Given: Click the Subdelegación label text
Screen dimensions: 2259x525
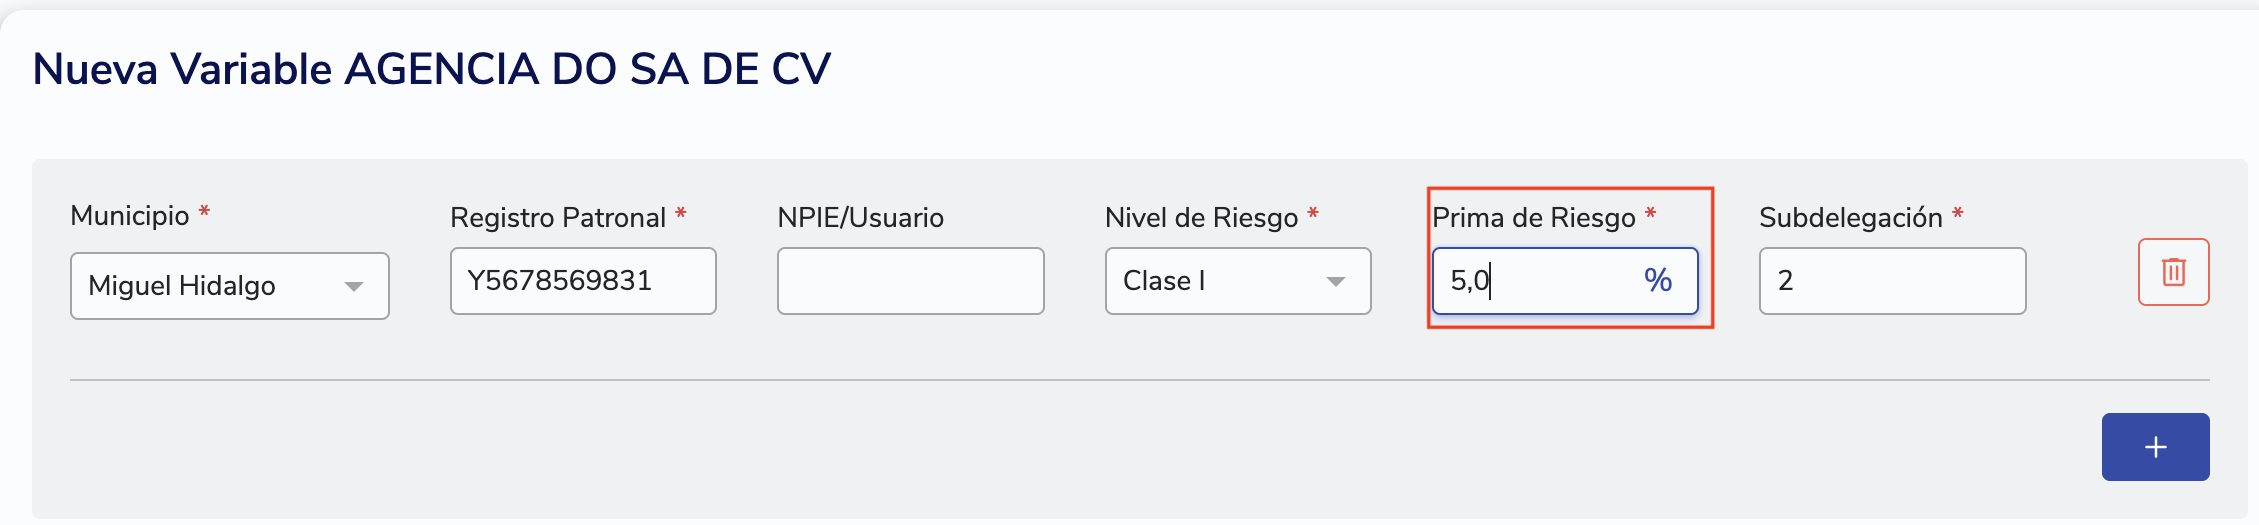Looking at the screenshot, I should [x=1850, y=218].
